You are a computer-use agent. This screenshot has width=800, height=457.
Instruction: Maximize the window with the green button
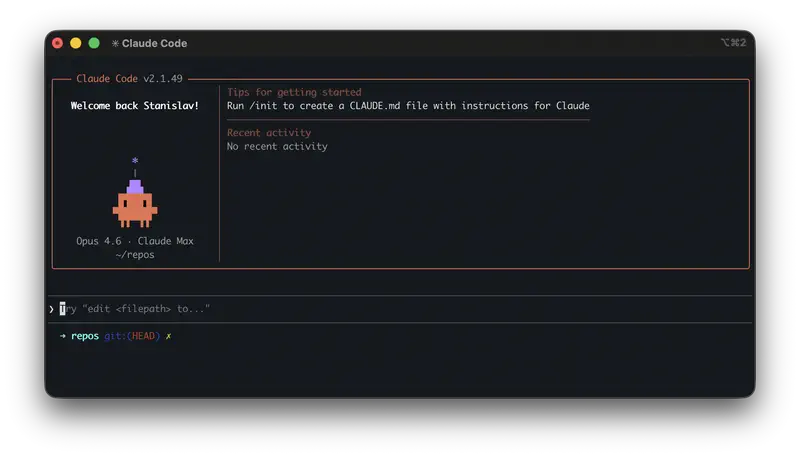94,43
